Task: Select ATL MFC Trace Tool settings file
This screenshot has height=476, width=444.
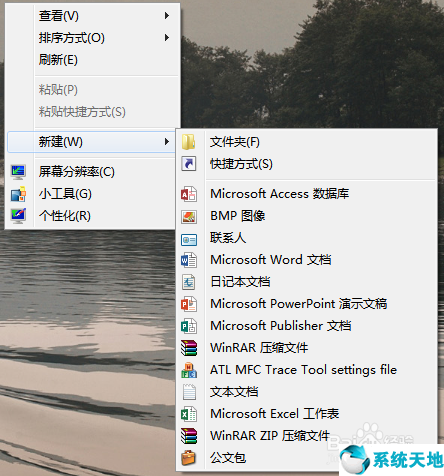Action: click(303, 370)
